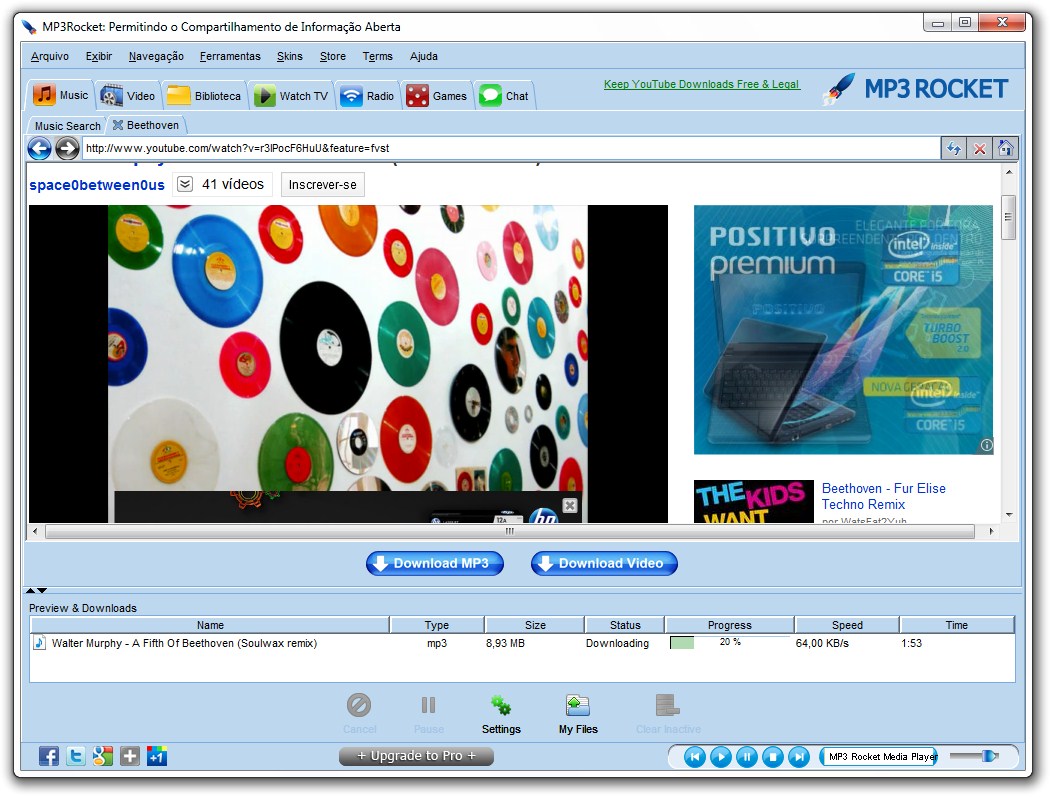Select the Games tab

pyautogui.click(x=436, y=96)
